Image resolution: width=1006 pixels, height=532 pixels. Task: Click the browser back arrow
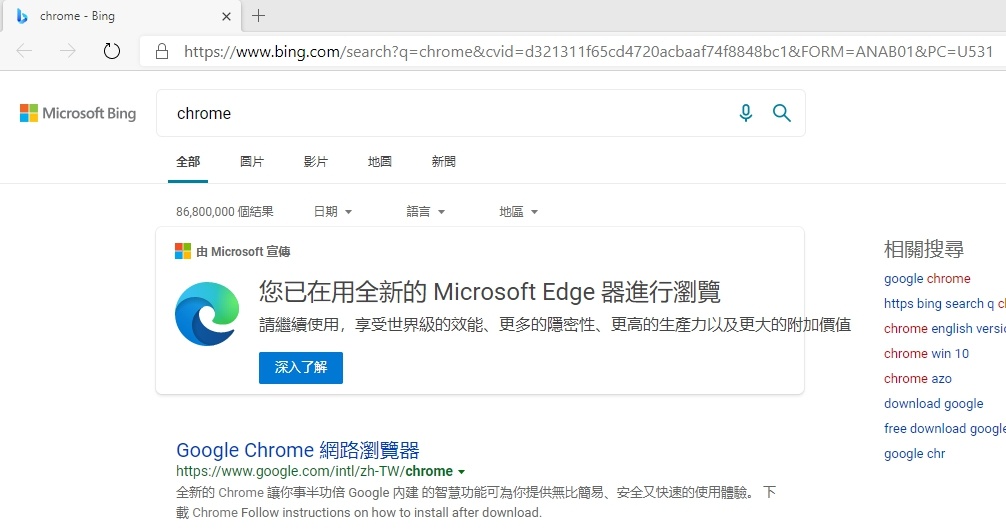pyautogui.click(x=24, y=51)
